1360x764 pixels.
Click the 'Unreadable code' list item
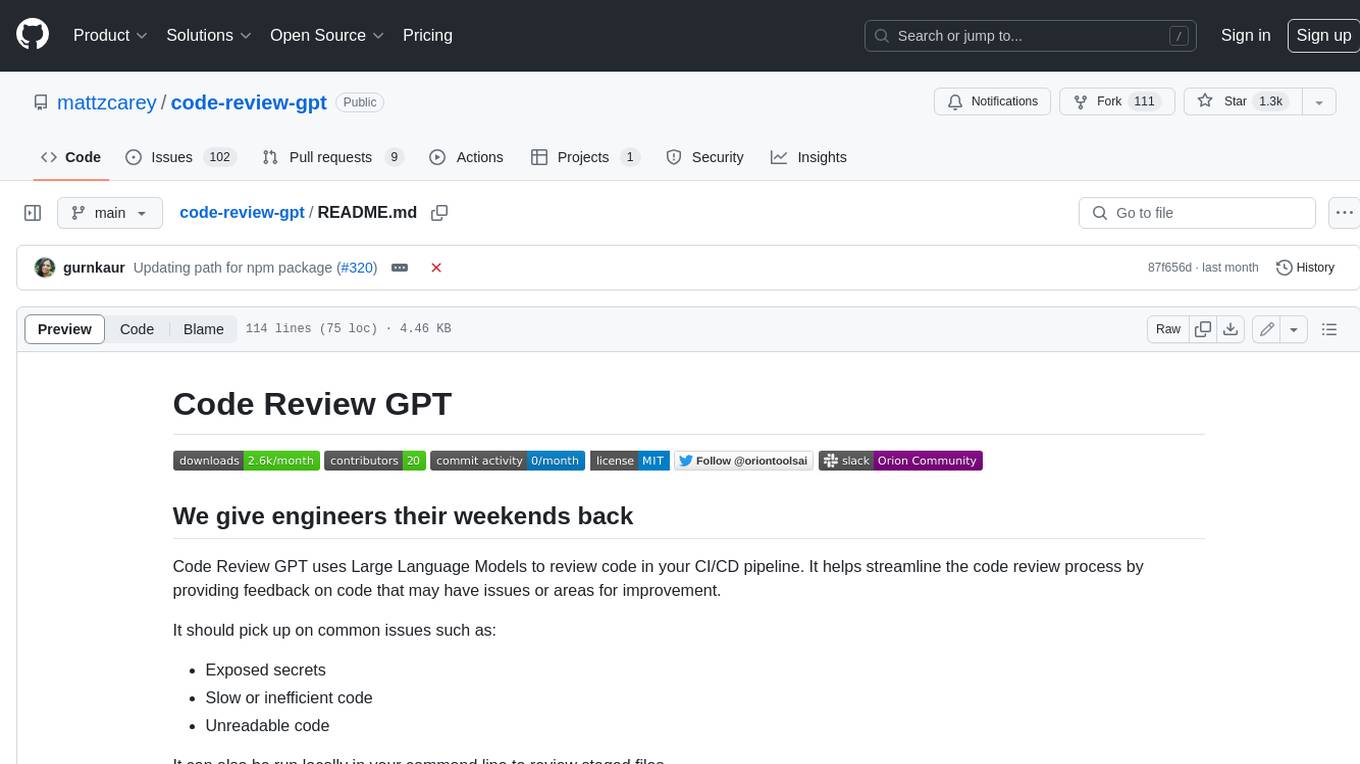pyautogui.click(x=267, y=726)
